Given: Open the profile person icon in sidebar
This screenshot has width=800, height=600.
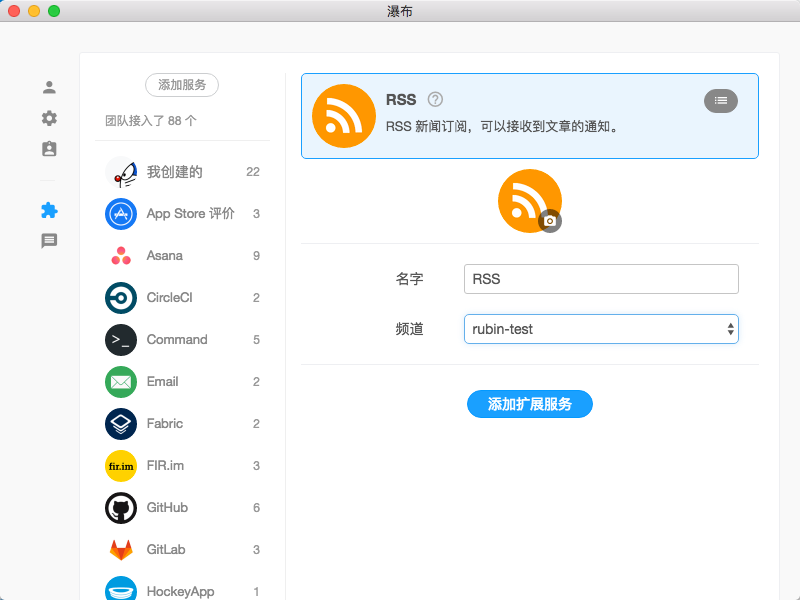Looking at the screenshot, I should 49,87.
